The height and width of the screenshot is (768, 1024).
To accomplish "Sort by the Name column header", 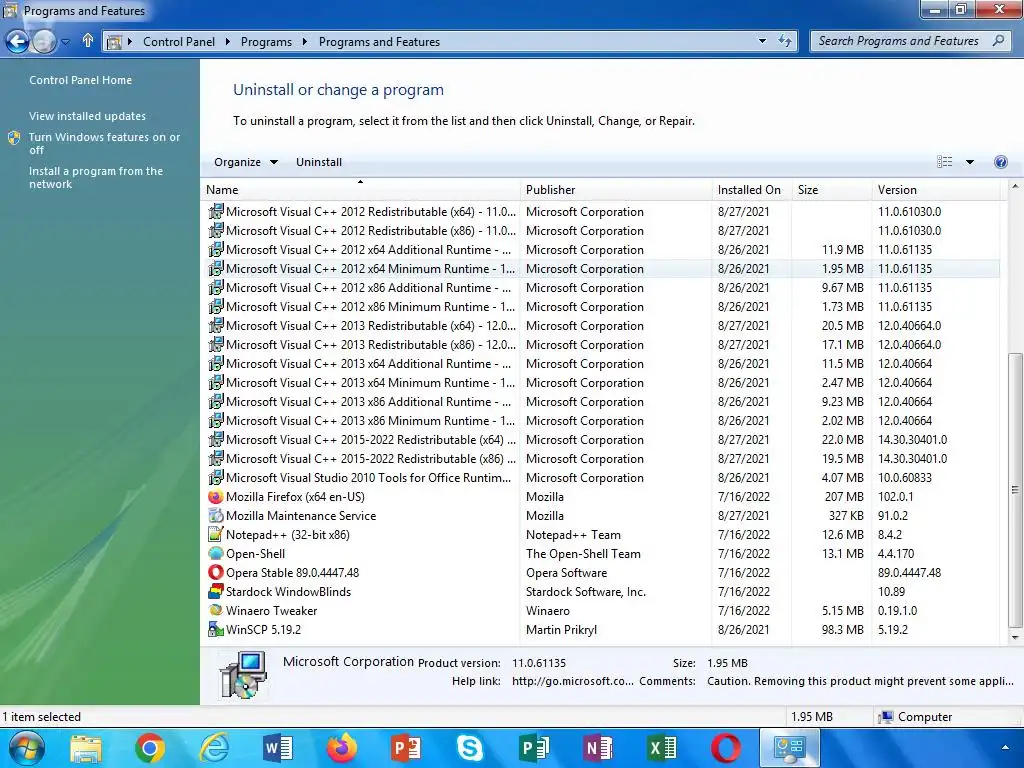I will (360, 190).
